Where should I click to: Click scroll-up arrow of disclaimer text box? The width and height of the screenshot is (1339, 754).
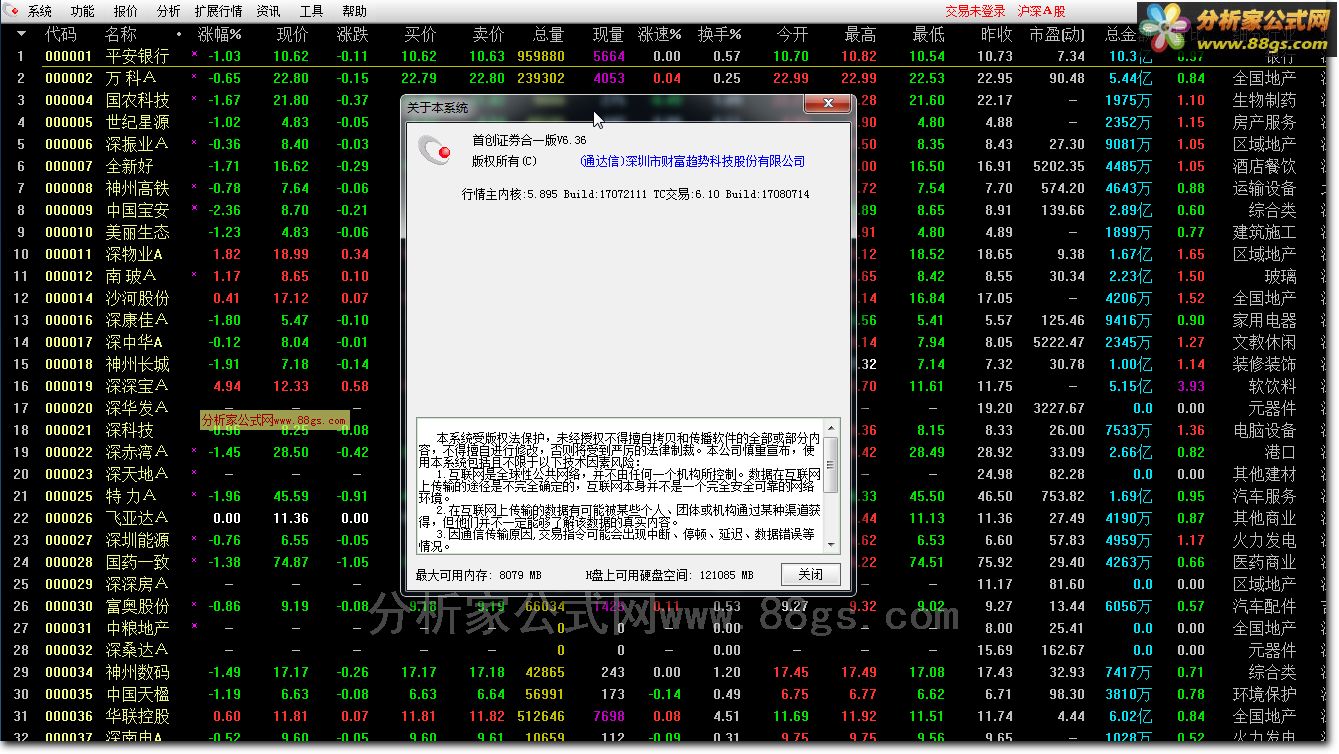point(832,427)
